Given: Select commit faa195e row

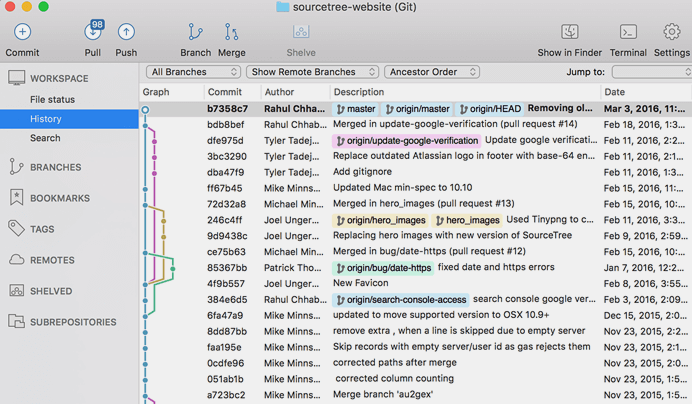Looking at the screenshot, I should point(416,347).
